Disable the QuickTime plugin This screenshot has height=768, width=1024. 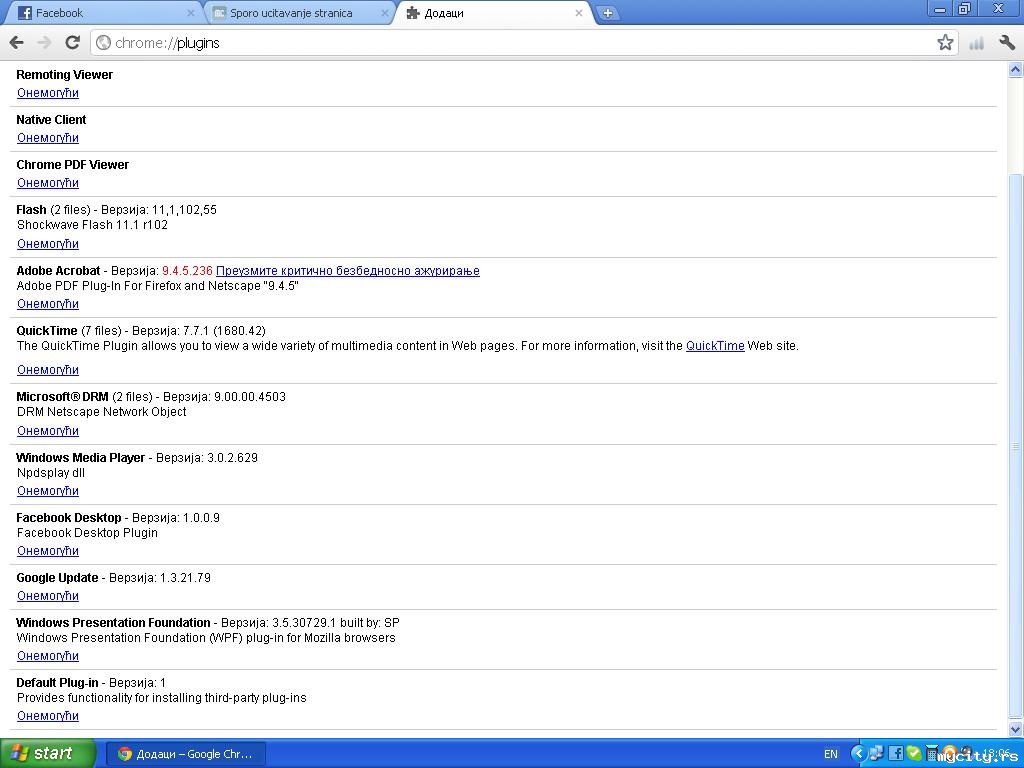pyautogui.click(x=48, y=370)
